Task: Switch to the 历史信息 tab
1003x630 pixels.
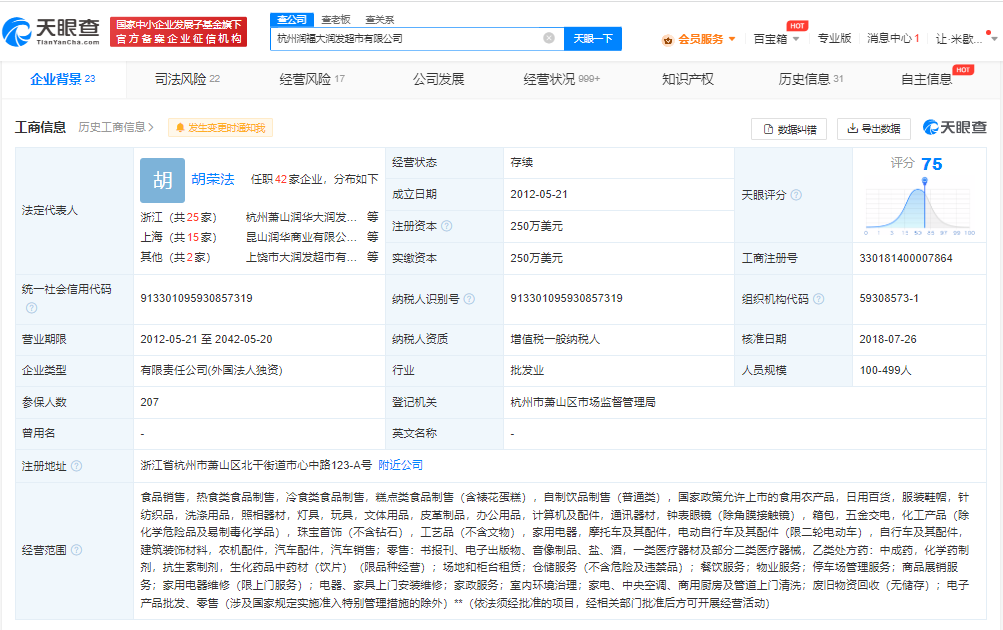Action: pos(810,79)
